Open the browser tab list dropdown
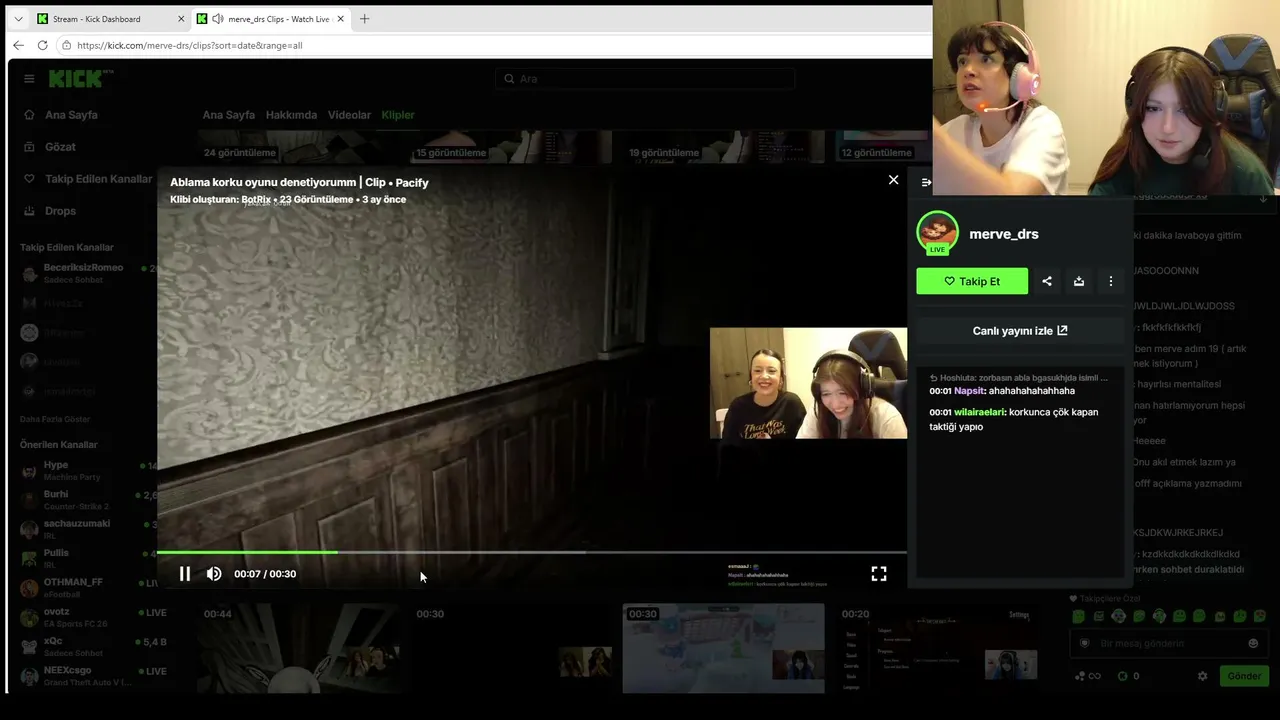This screenshot has width=1280, height=720. click(x=18, y=19)
